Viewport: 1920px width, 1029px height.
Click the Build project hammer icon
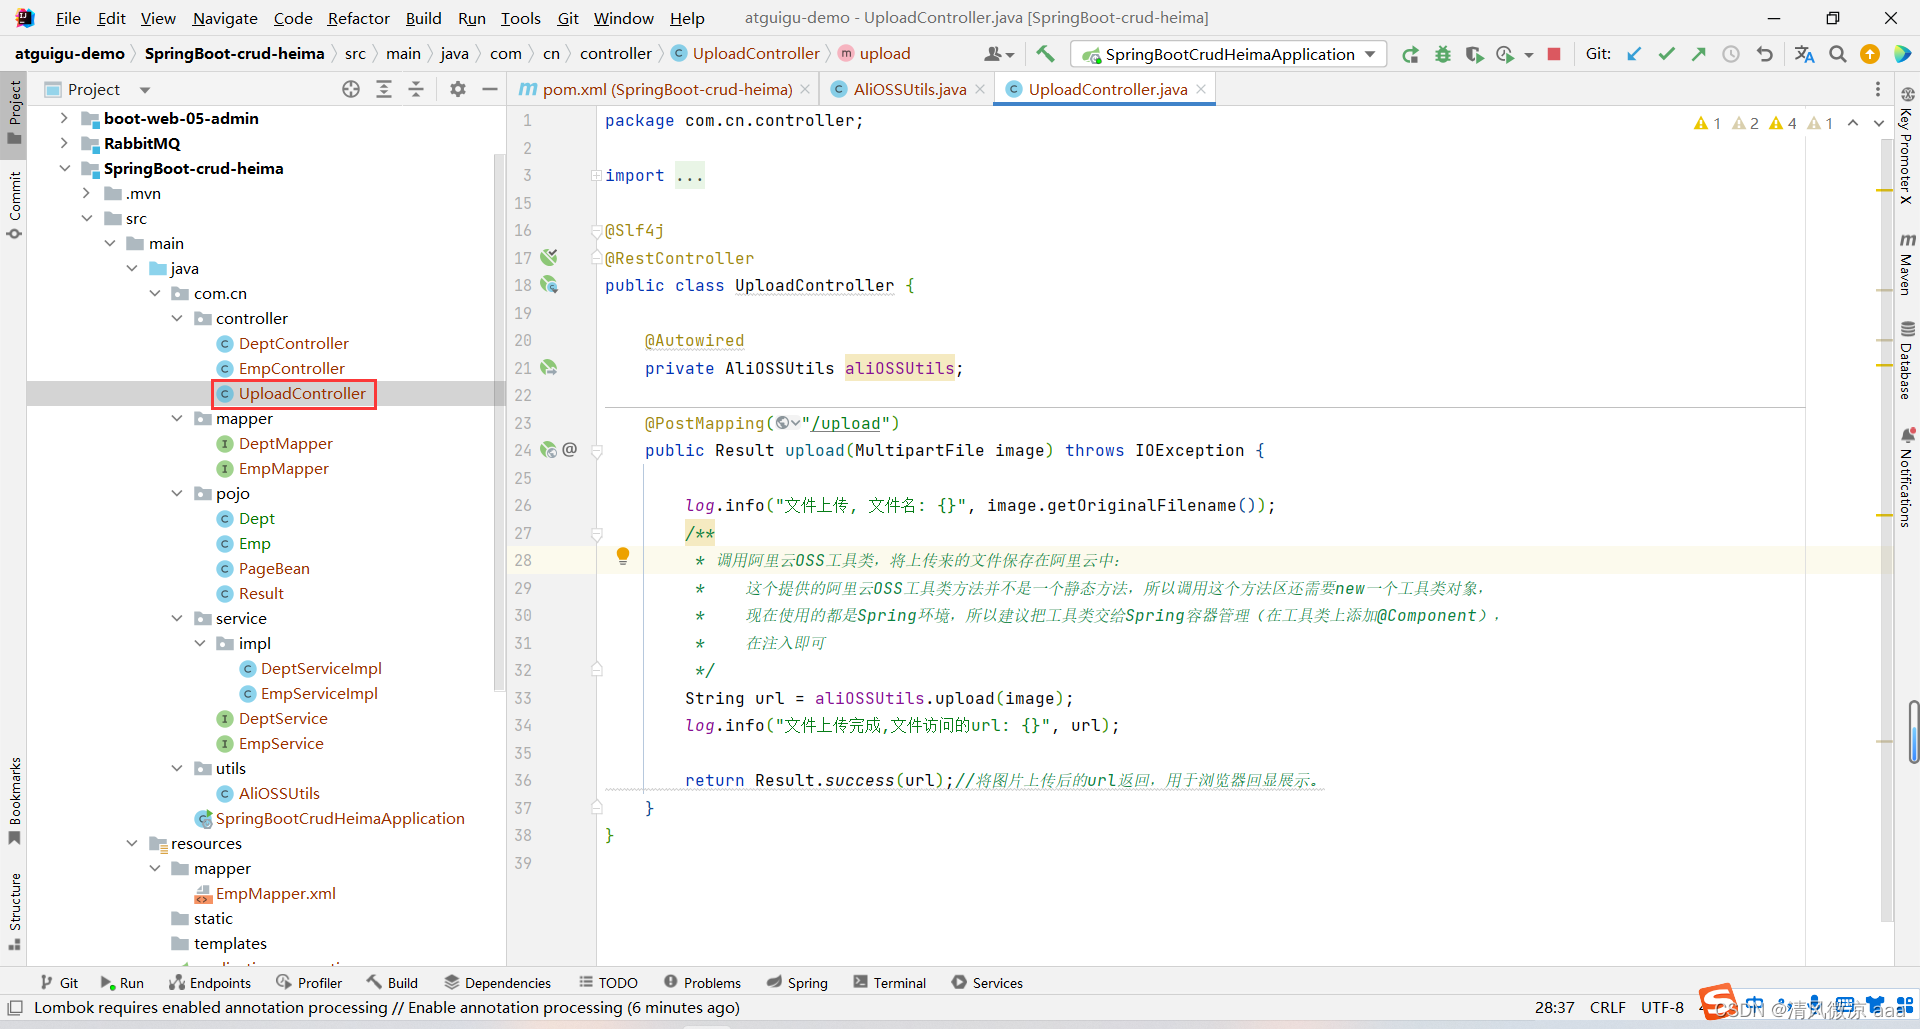coord(1045,54)
